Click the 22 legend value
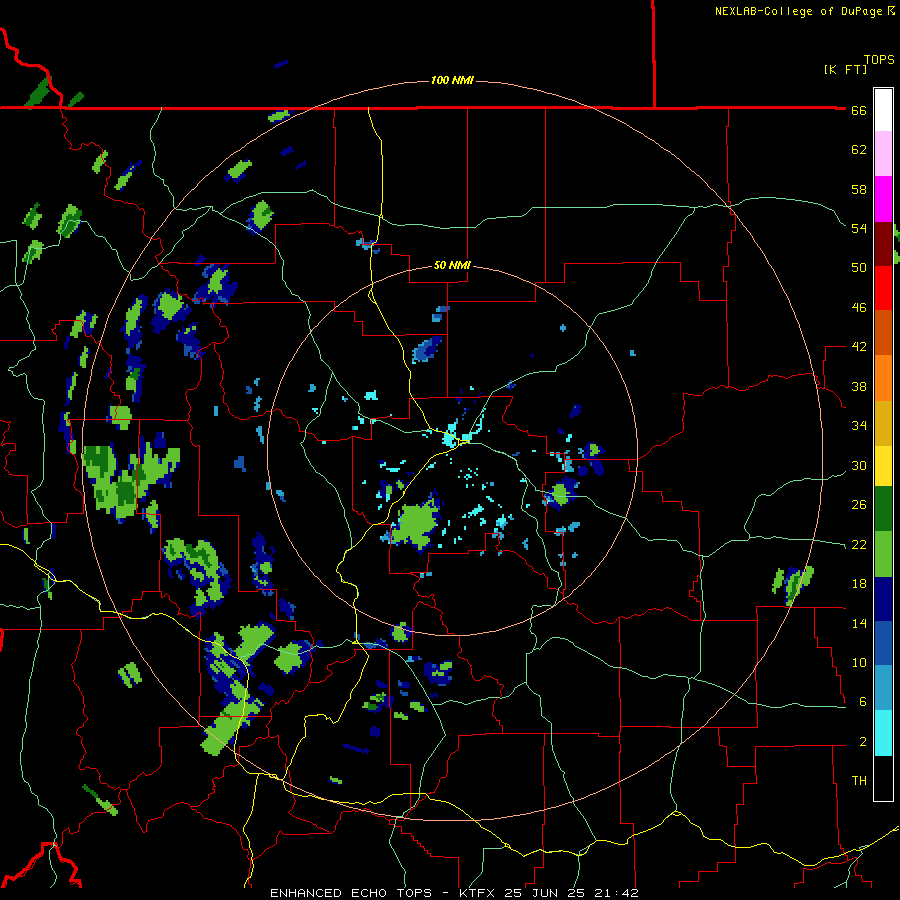Viewport: 900px width, 900px height. (x=859, y=544)
